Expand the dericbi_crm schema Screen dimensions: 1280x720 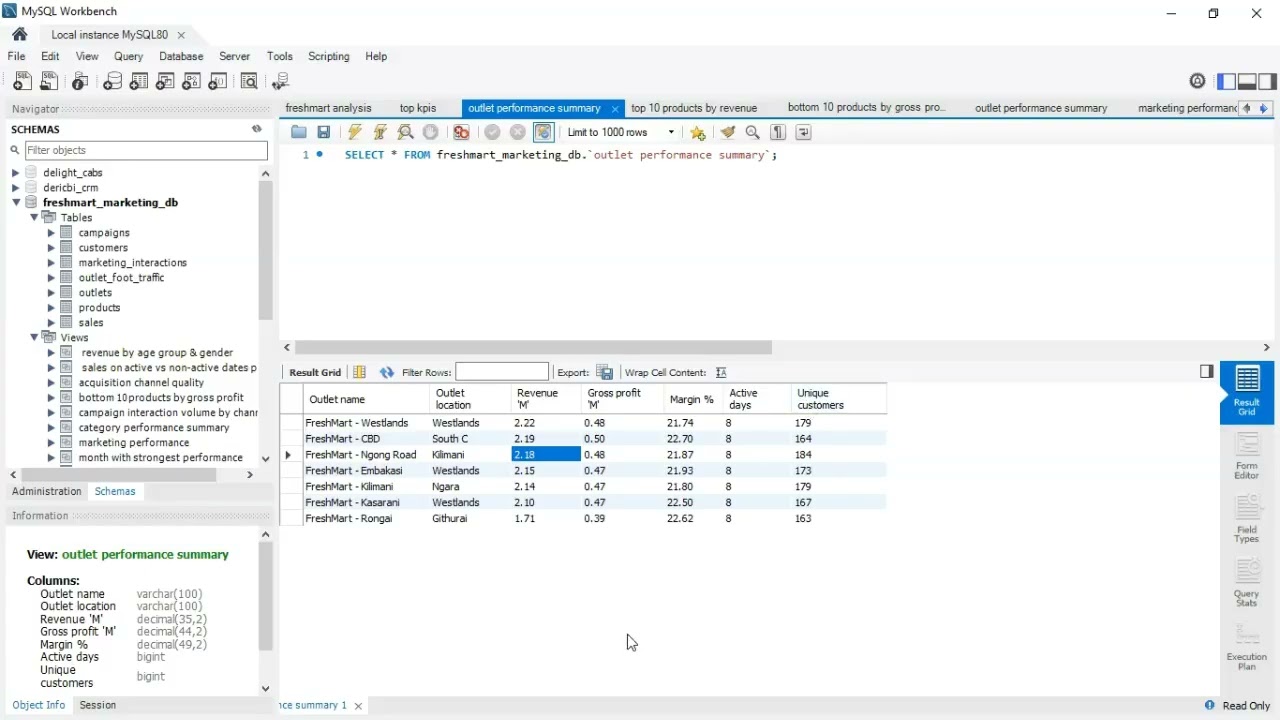[x=16, y=188]
